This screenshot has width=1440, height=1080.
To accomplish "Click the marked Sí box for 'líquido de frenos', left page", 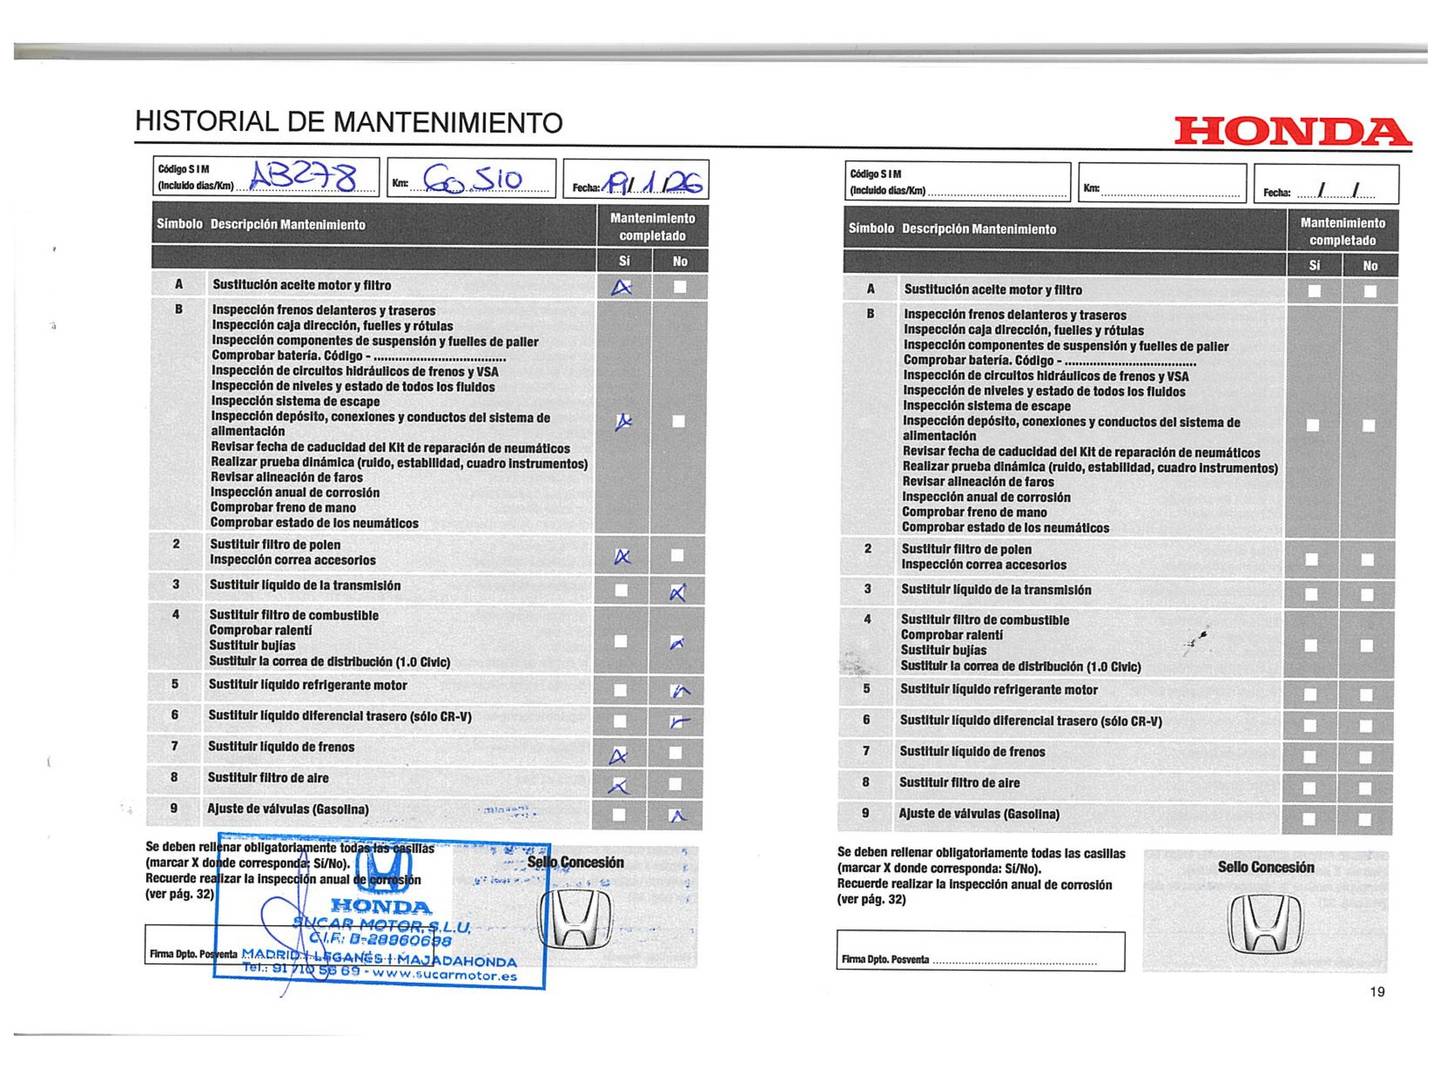I will coord(620,755).
